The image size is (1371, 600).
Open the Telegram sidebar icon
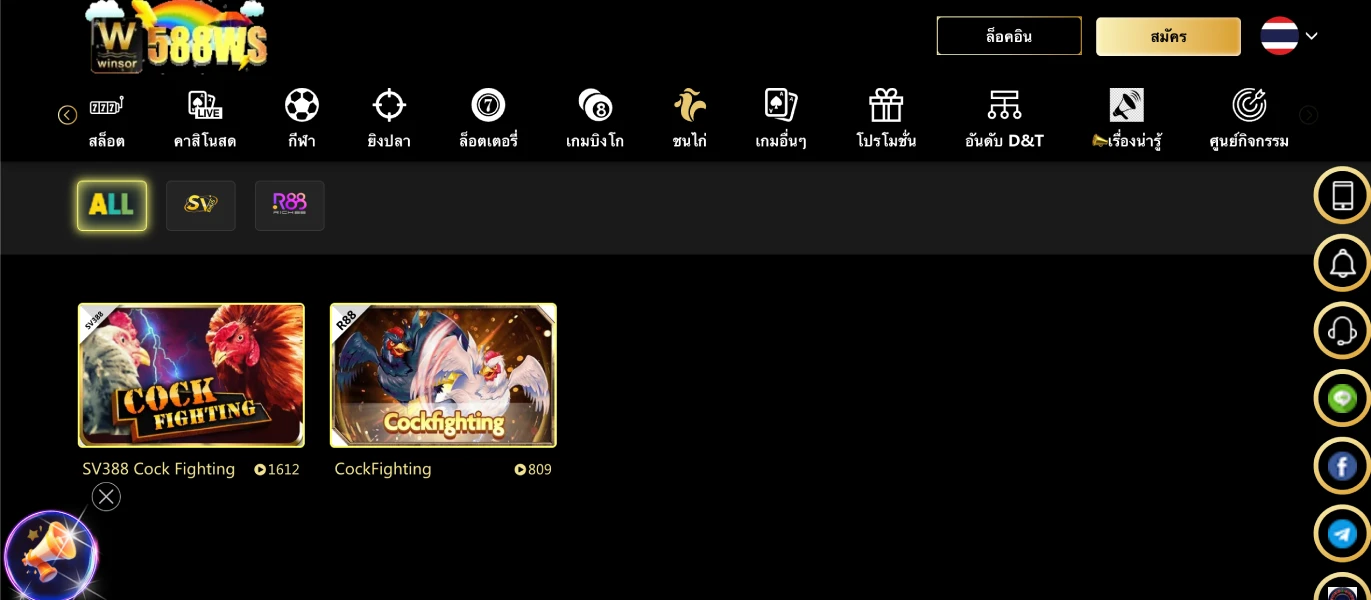[x=1342, y=534]
